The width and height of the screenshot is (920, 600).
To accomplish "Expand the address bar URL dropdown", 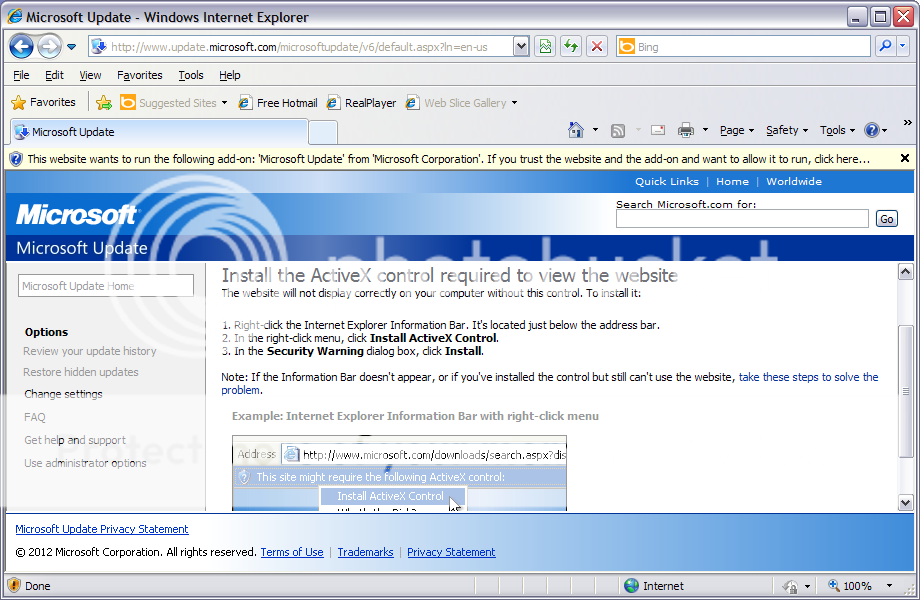I will click(521, 46).
